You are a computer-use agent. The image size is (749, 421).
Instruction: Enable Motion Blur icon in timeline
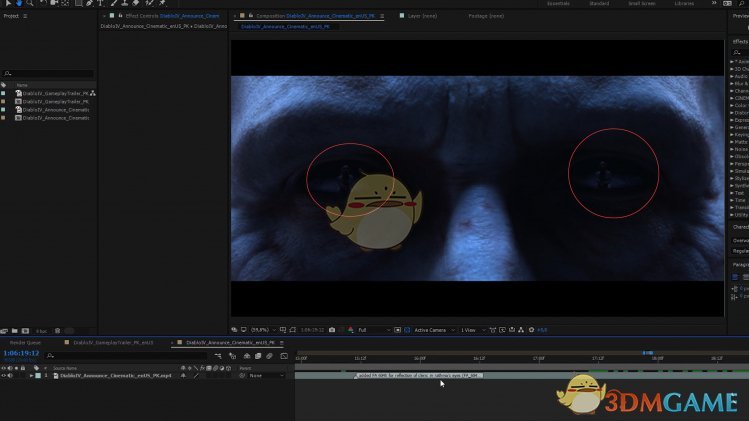(269, 356)
